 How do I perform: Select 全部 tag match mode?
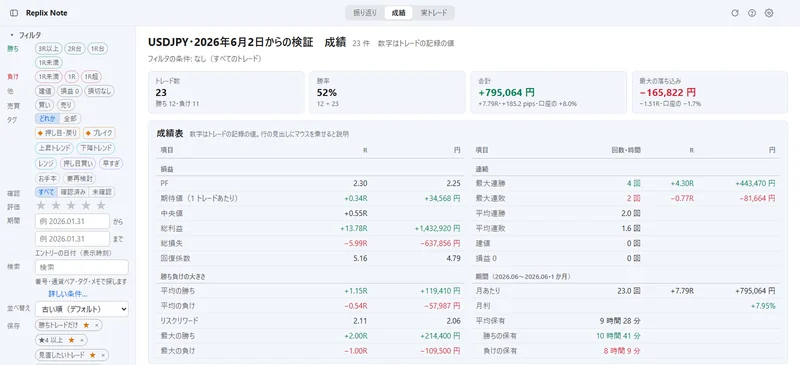pyautogui.click(x=69, y=118)
